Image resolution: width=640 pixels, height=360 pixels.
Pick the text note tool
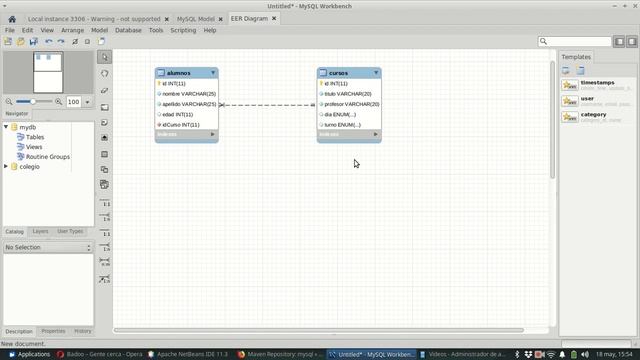pos(104,122)
